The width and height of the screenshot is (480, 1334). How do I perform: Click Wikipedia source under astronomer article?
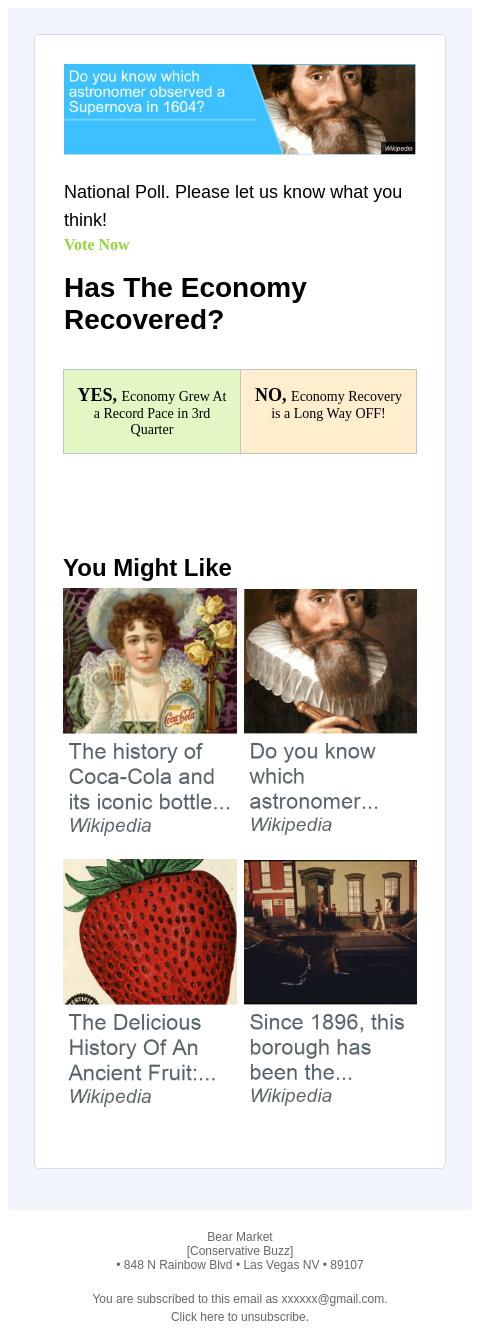click(x=291, y=825)
